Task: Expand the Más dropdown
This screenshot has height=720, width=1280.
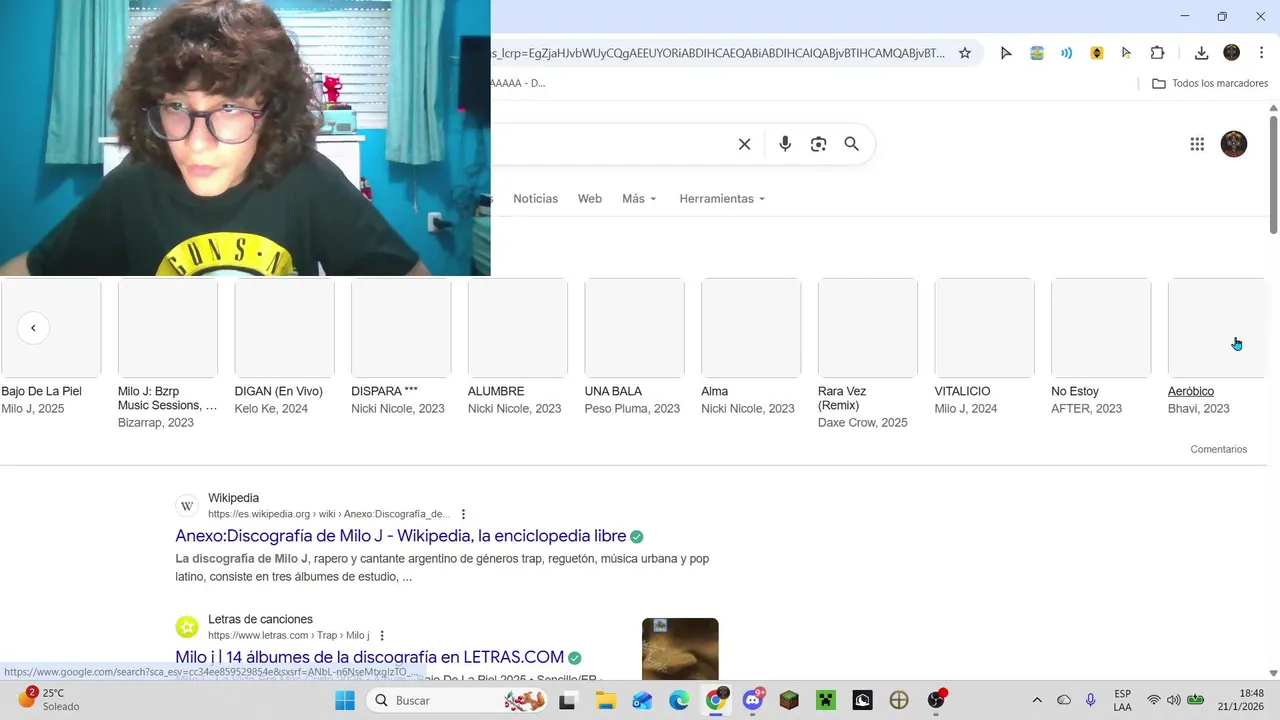Action: (x=639, y=199)
